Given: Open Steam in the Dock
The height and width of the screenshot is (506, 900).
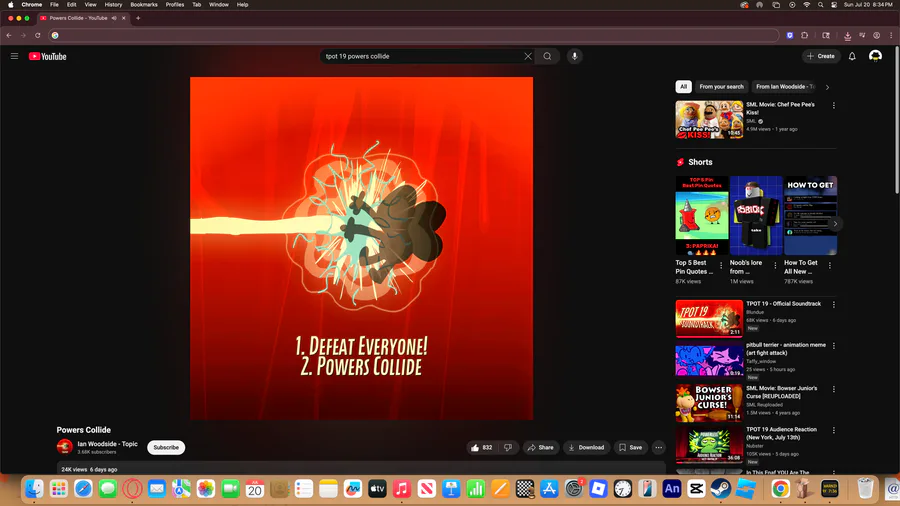Looking at the screenshot, I should coord(721,489).
